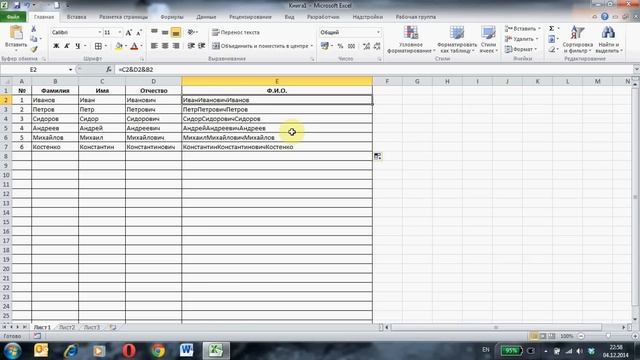Align text right
640x360 pixels.
tap(176, 46)
